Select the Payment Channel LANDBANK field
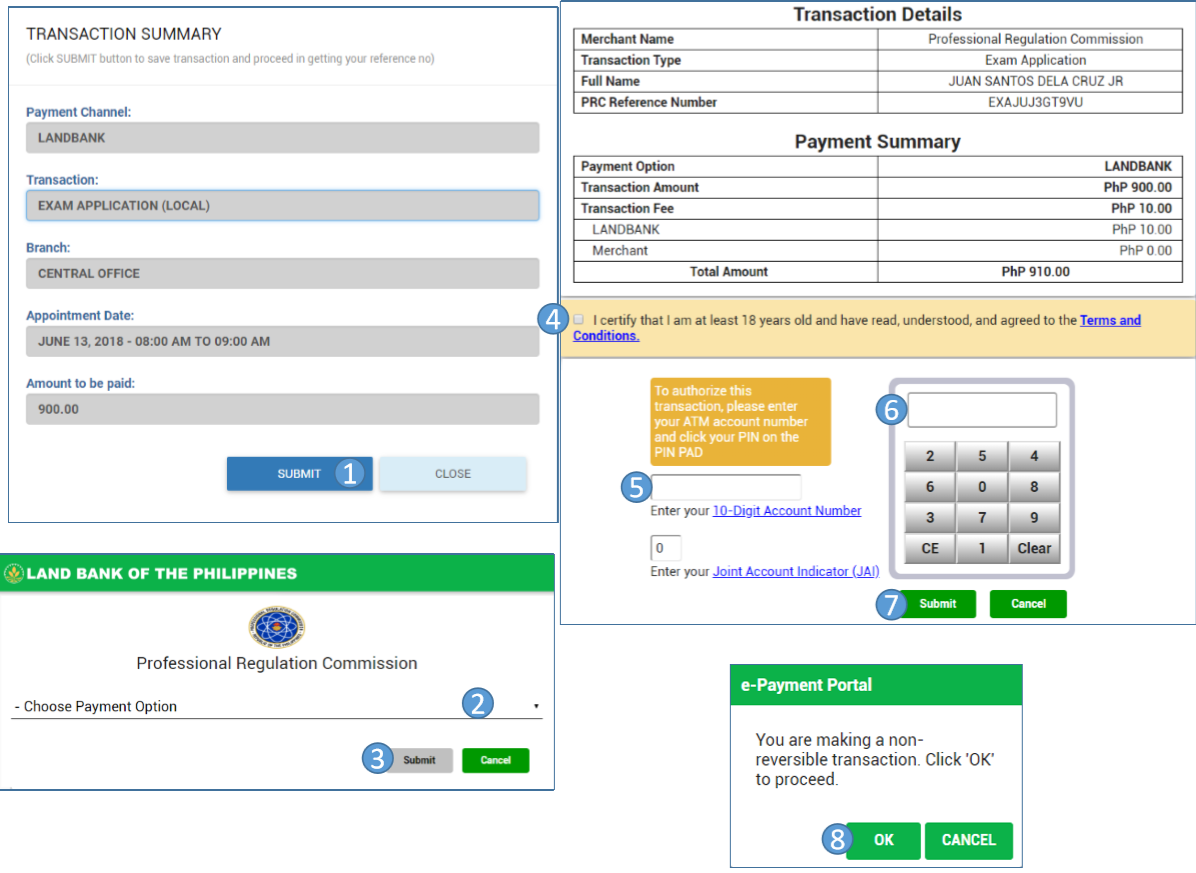The height and width of the screenshot is (873, 1196). tap(282, 138)
